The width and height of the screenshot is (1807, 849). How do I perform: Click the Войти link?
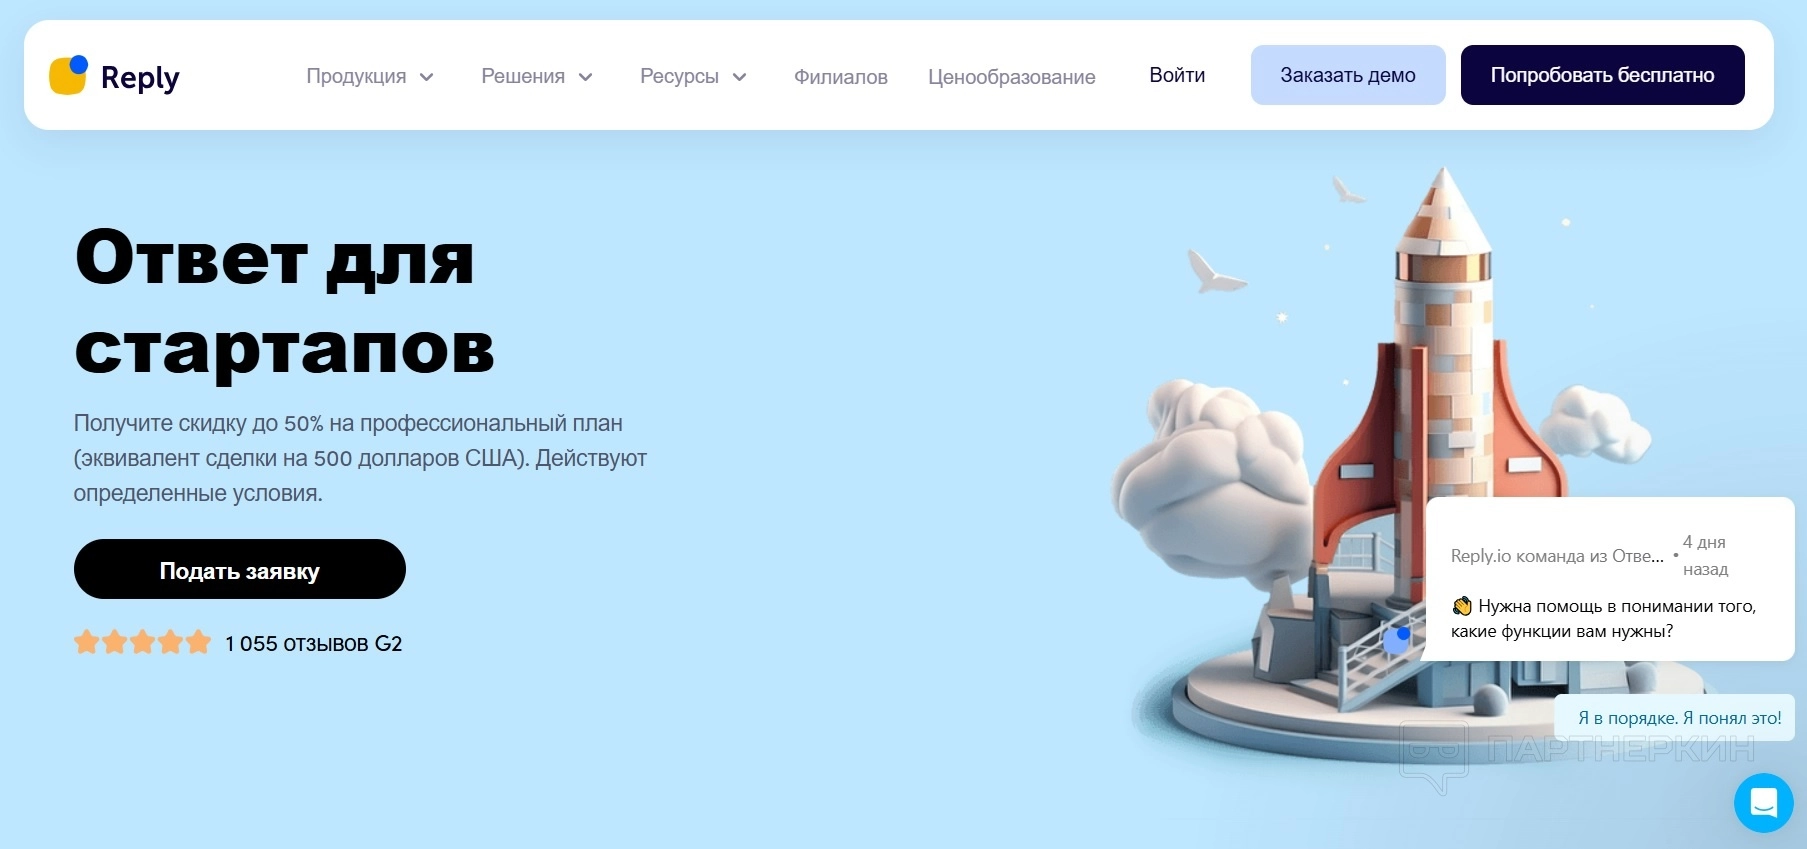coord(1177,75)
